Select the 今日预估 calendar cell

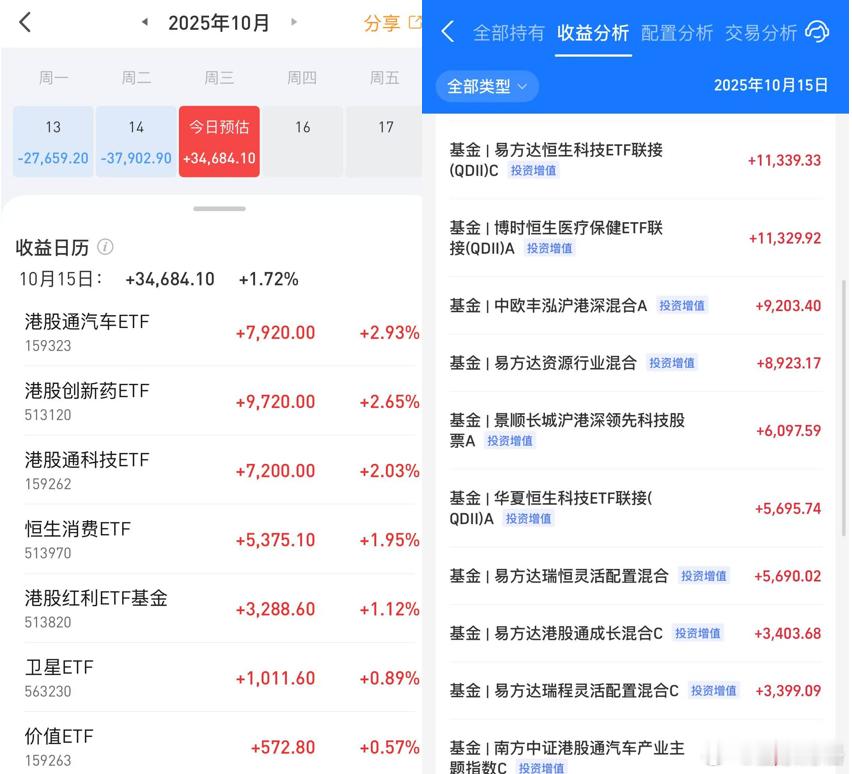[x=219, y=141]
